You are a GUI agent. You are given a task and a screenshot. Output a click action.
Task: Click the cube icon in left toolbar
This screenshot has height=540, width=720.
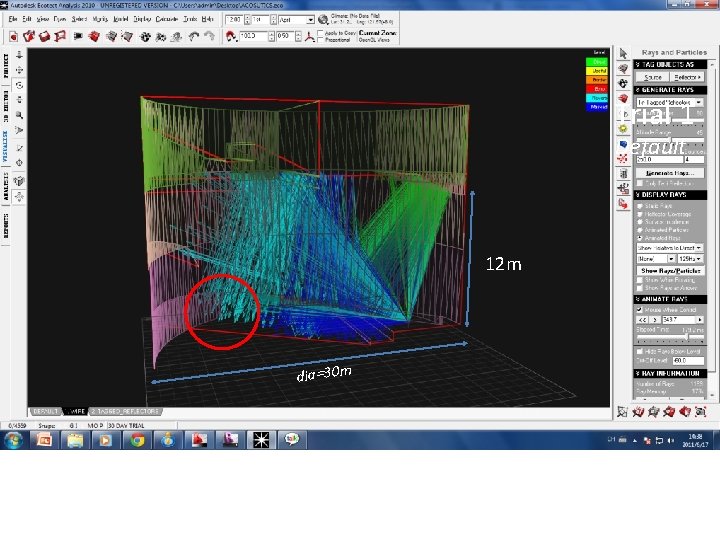19,181
